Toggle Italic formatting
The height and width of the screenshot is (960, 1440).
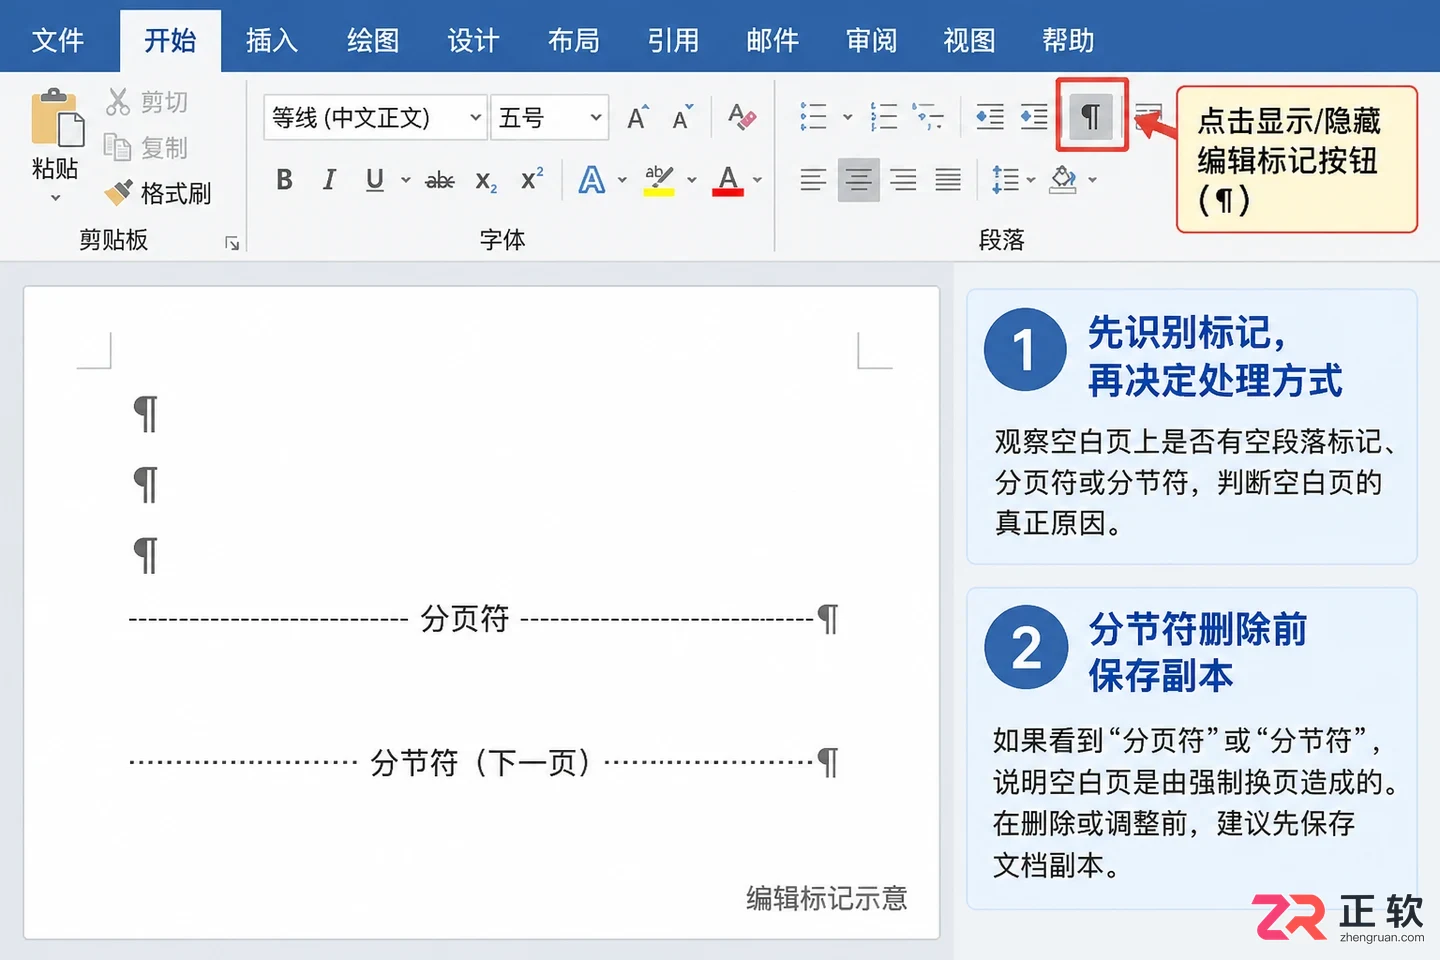[x=329, y=180]
